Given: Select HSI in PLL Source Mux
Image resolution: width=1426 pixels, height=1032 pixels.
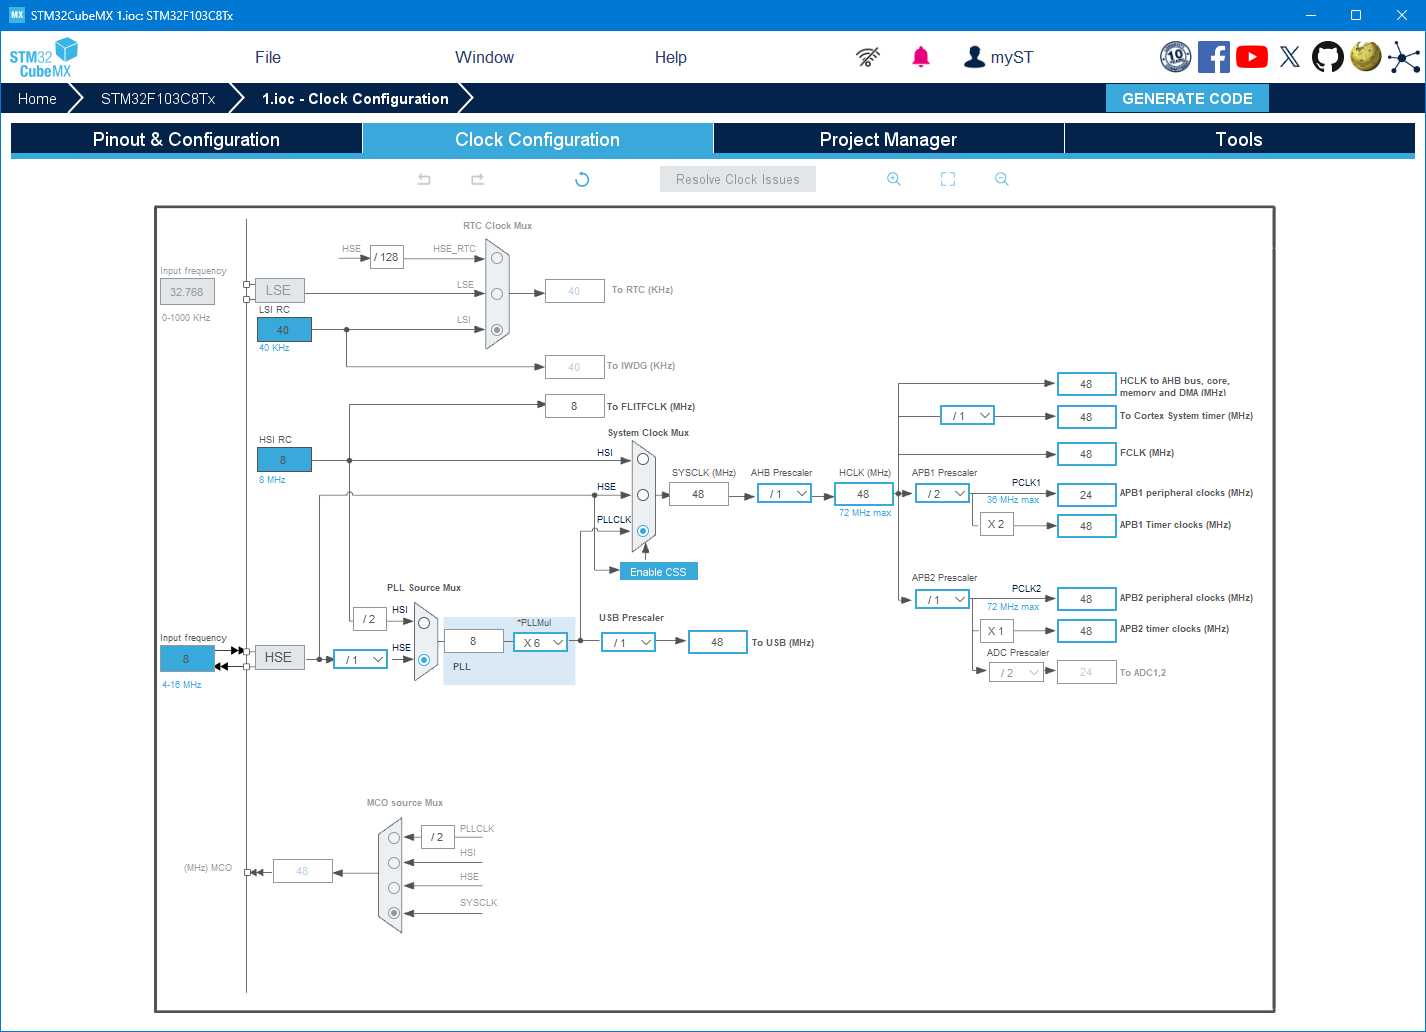Looking at the screenshot, I should tap(424, 623).
